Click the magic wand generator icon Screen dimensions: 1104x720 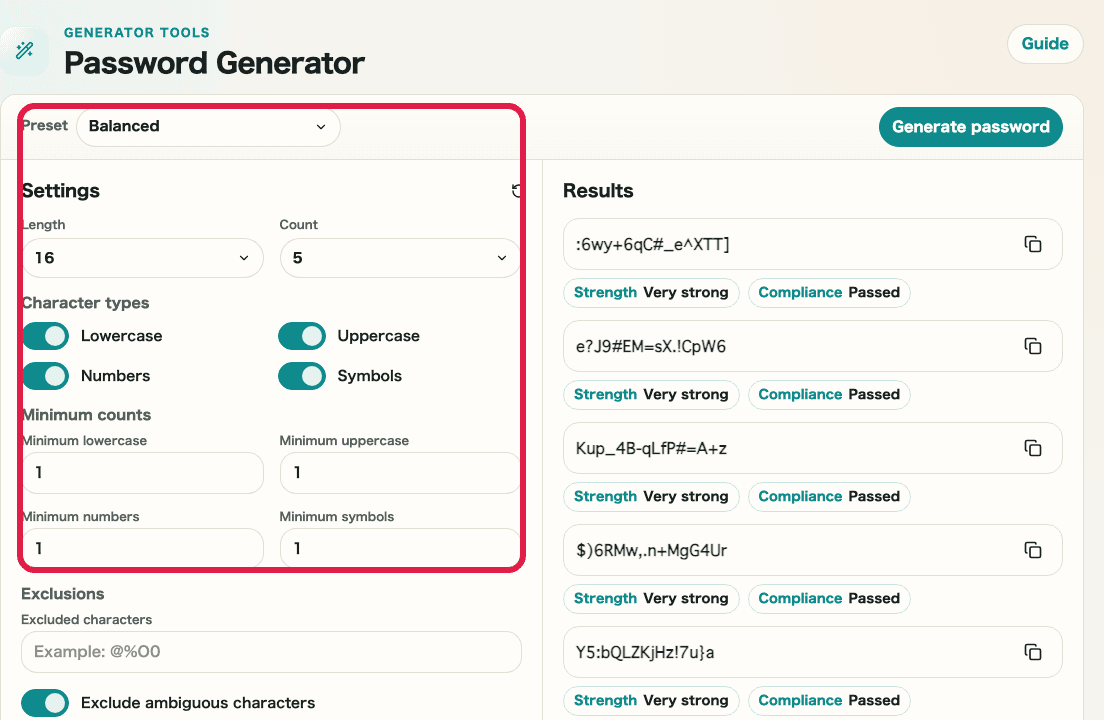[24, 50]
